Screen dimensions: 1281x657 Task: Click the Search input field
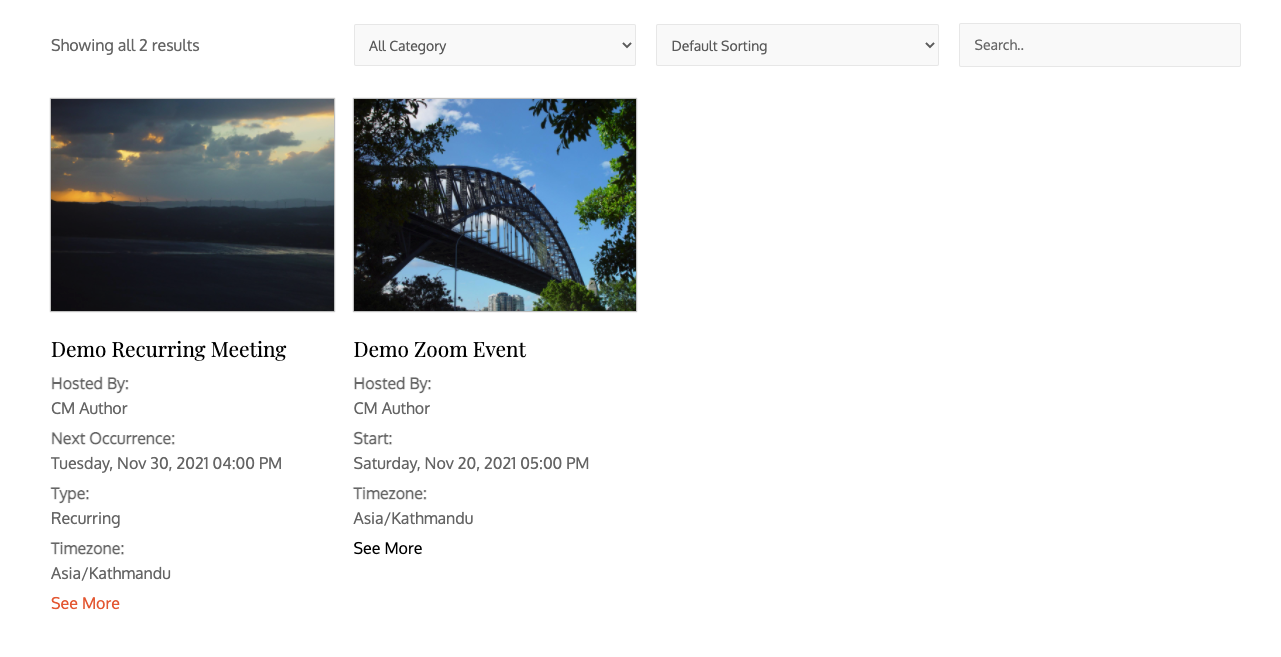(x=1099, y=45)
